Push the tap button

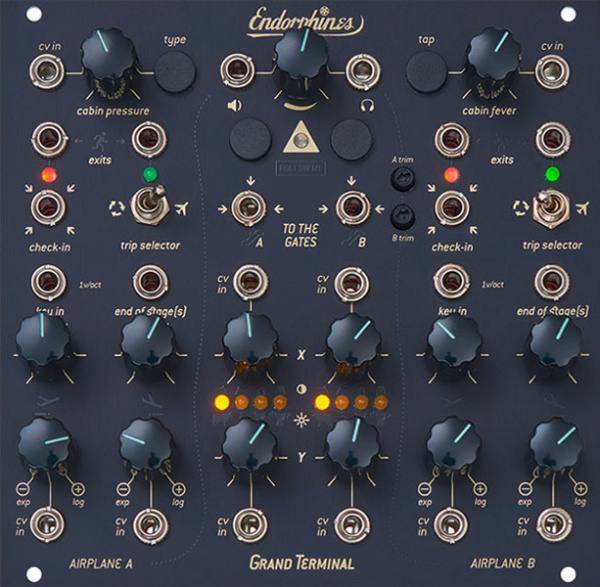click(x=426, y=72)
